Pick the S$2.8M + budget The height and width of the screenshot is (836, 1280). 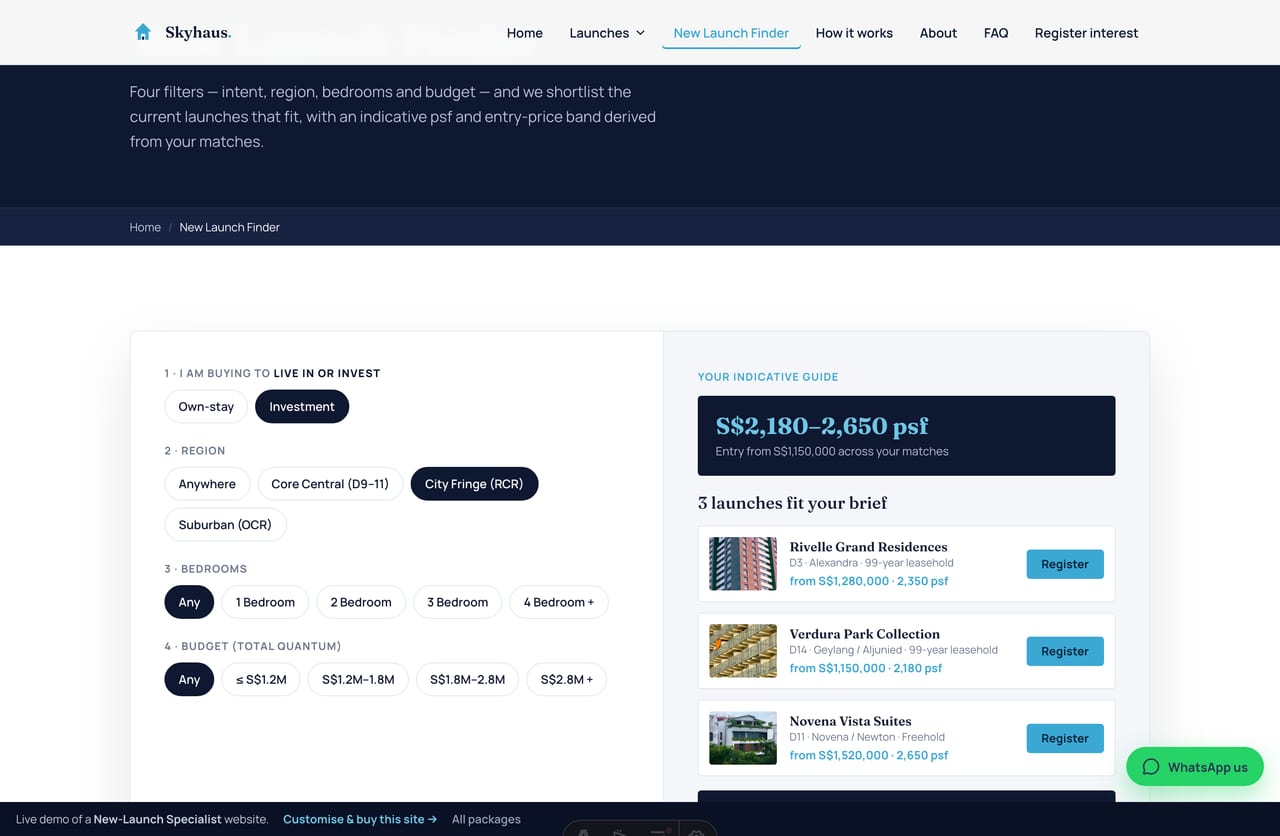(x=567, y=679)
